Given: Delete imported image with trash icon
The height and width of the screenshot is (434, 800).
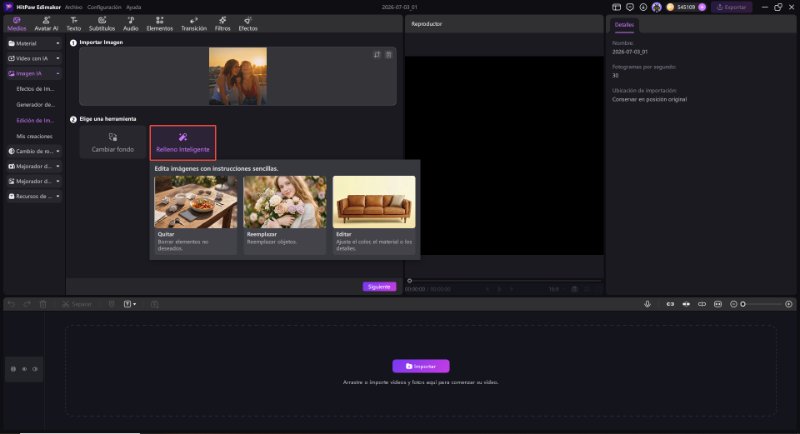Looking at the screenshot, I should pyautogui.click(x=389, y=55).
